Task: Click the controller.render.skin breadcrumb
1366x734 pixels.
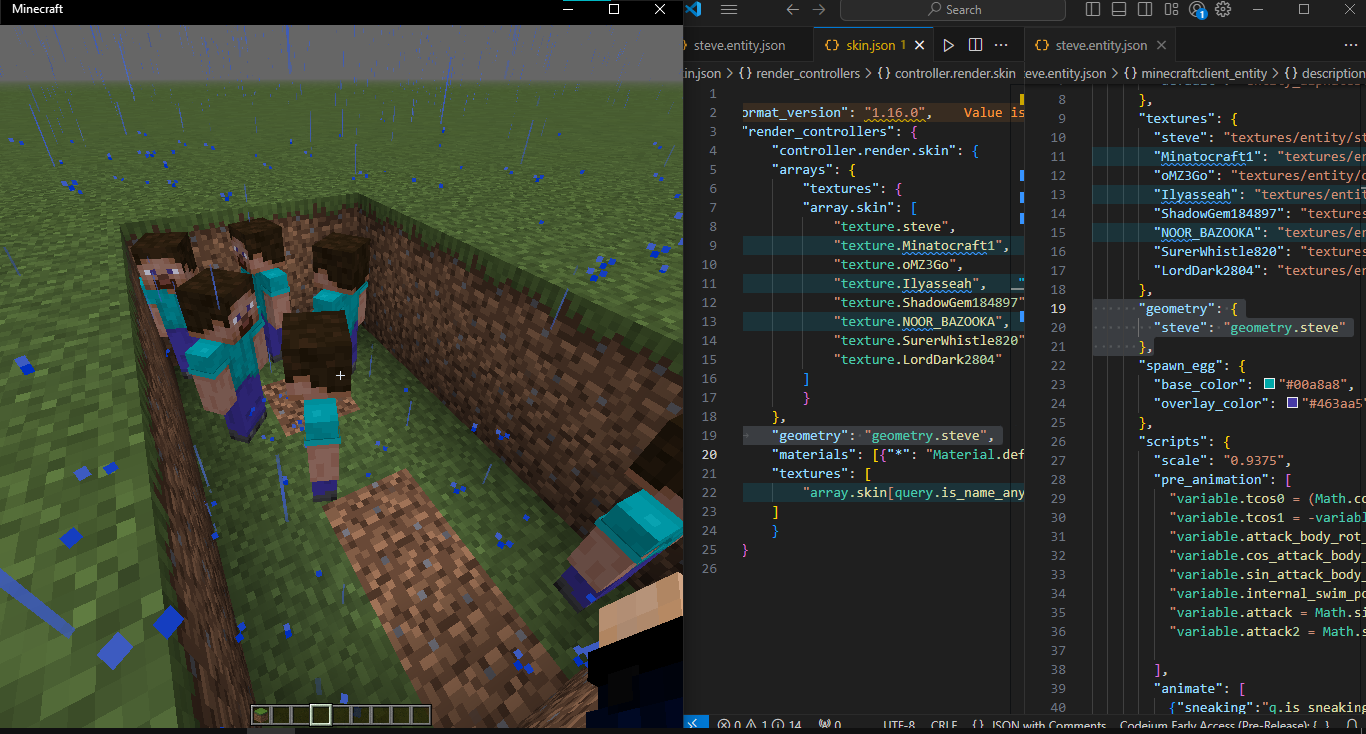Action: pos(946,73)
